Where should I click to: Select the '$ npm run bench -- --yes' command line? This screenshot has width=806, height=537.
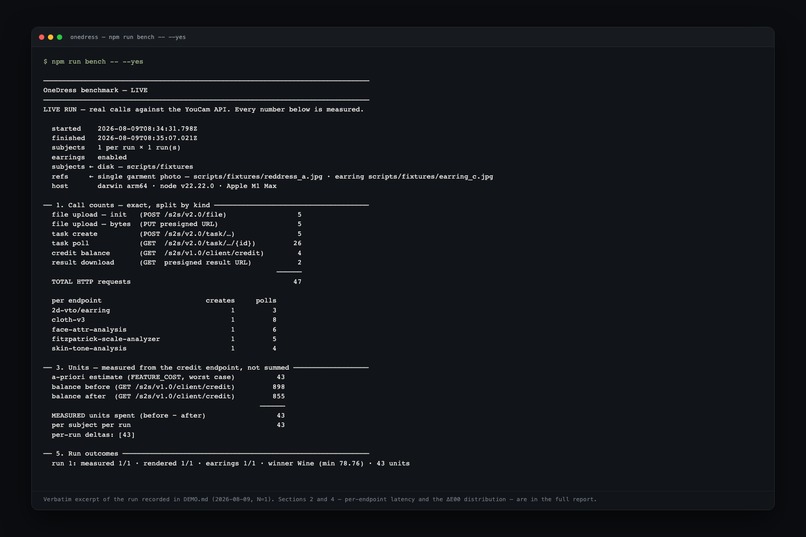pos(94,62)
